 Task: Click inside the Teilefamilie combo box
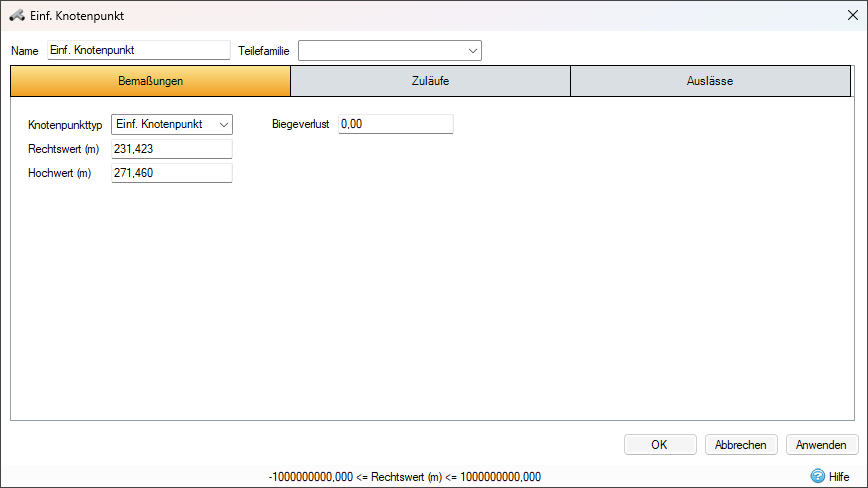pos(383,51)
